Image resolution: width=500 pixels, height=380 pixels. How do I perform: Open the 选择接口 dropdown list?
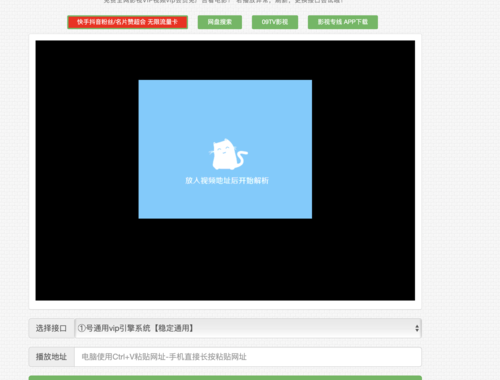point(248,328)
